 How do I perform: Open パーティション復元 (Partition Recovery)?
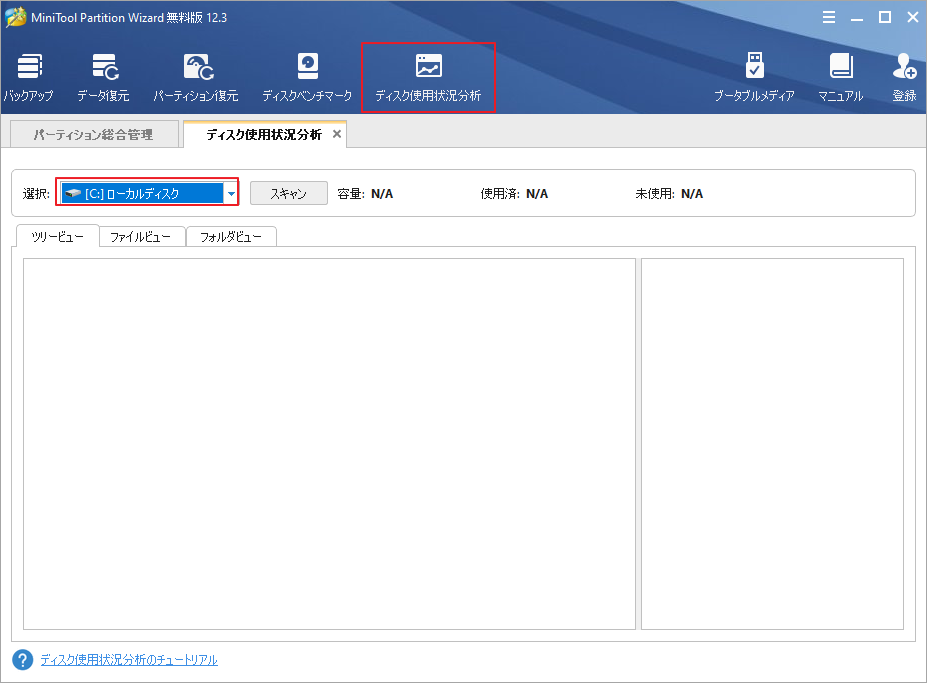196,77
